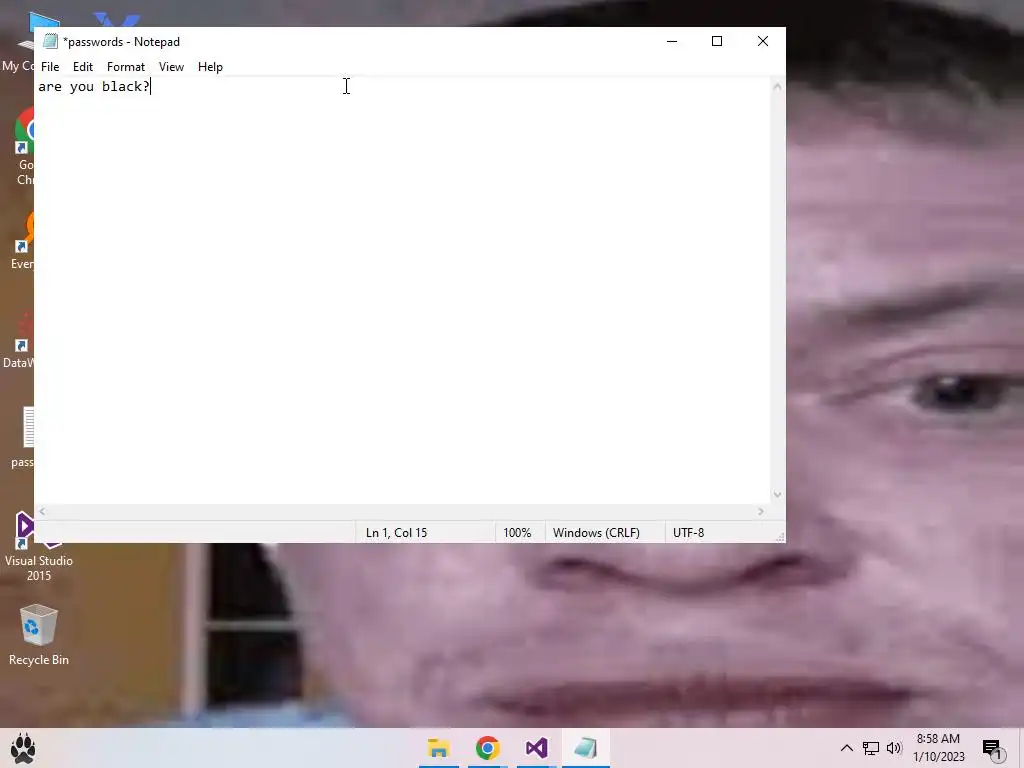Switch to Visual Studio on the taskbar
Screen dimensions: 1024x768
click(x=537, y=748)
